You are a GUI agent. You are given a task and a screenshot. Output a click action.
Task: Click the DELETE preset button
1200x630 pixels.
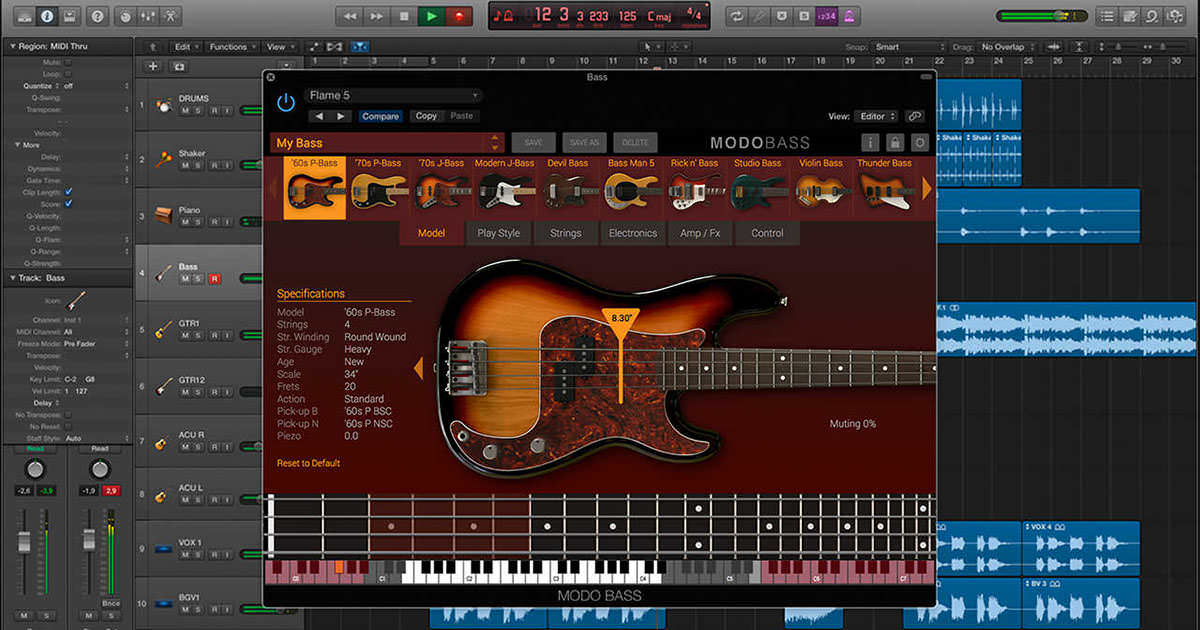click(633, 143)
